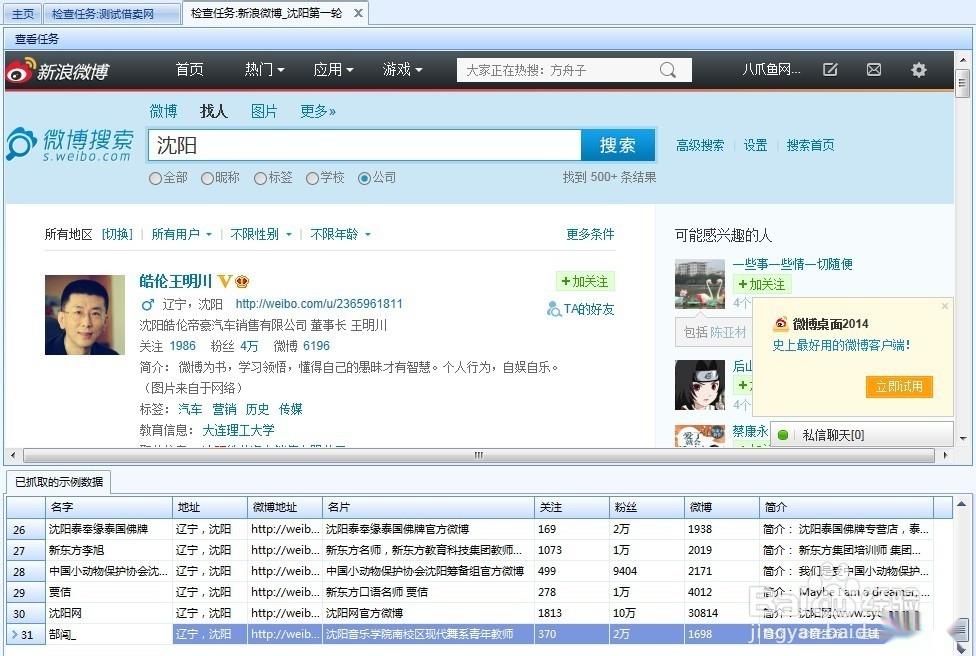The height and width of the screenshot is (656, 976).
Task: Open the 不限年龄 filter dropdown
Action: 340,235
